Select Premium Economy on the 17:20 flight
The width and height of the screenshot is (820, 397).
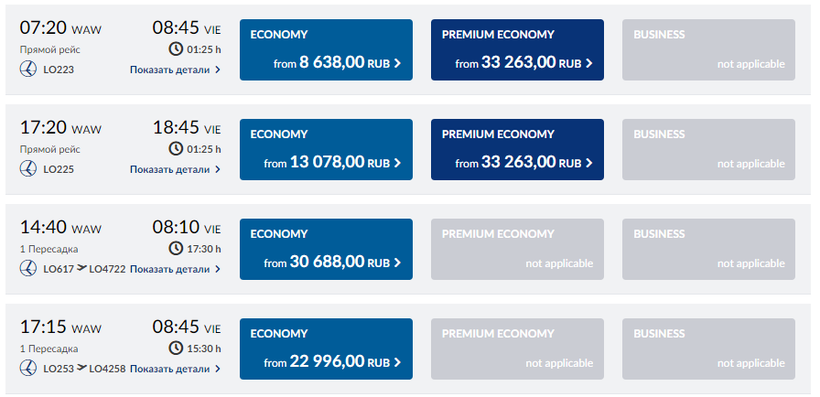517,150
